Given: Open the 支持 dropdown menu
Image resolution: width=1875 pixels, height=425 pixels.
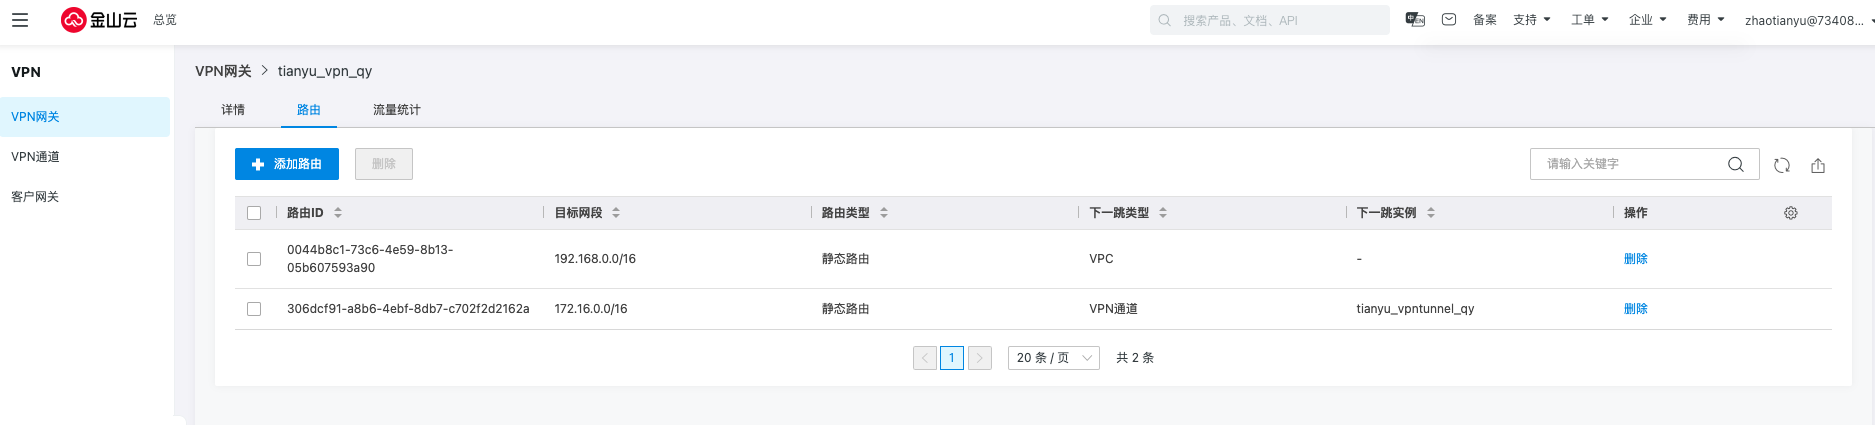Looking at the screenshot, I should click(1532, 20).
